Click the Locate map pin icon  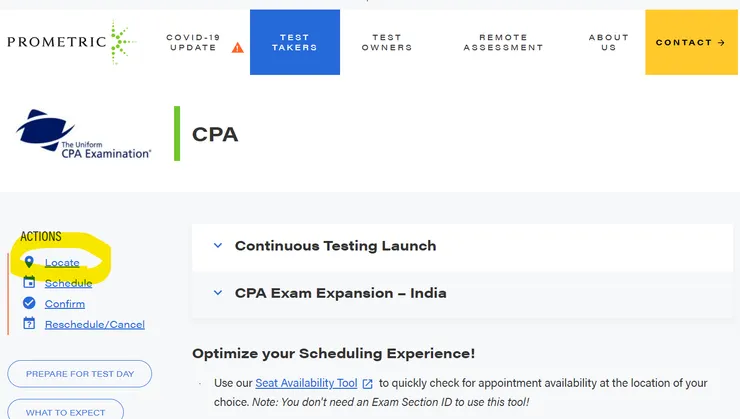pyautogui.click(x=29, y=262)
